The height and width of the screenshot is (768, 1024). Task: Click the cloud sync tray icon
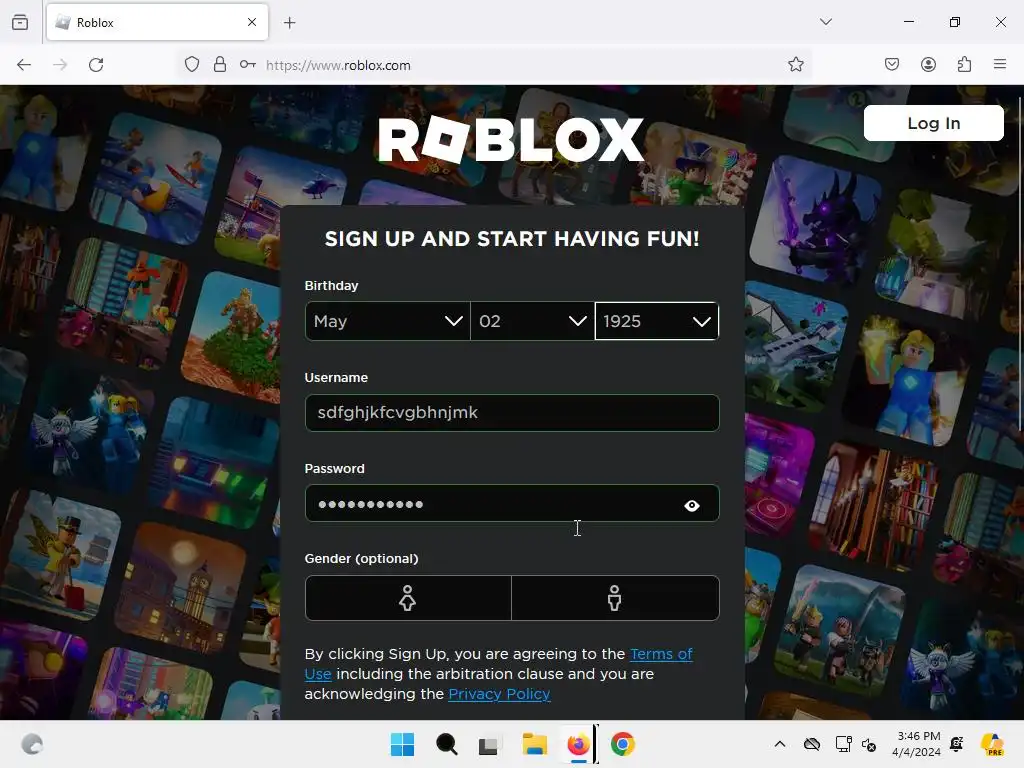pyautogui.click(x=812, y=744)
